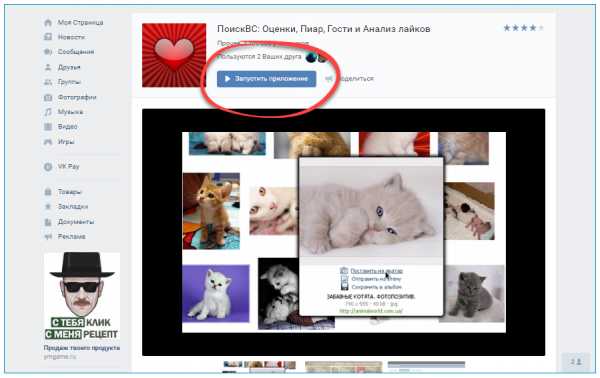Click the ПоискВС app title
This screenshot has width=600, height=378.
pos(323,29)
